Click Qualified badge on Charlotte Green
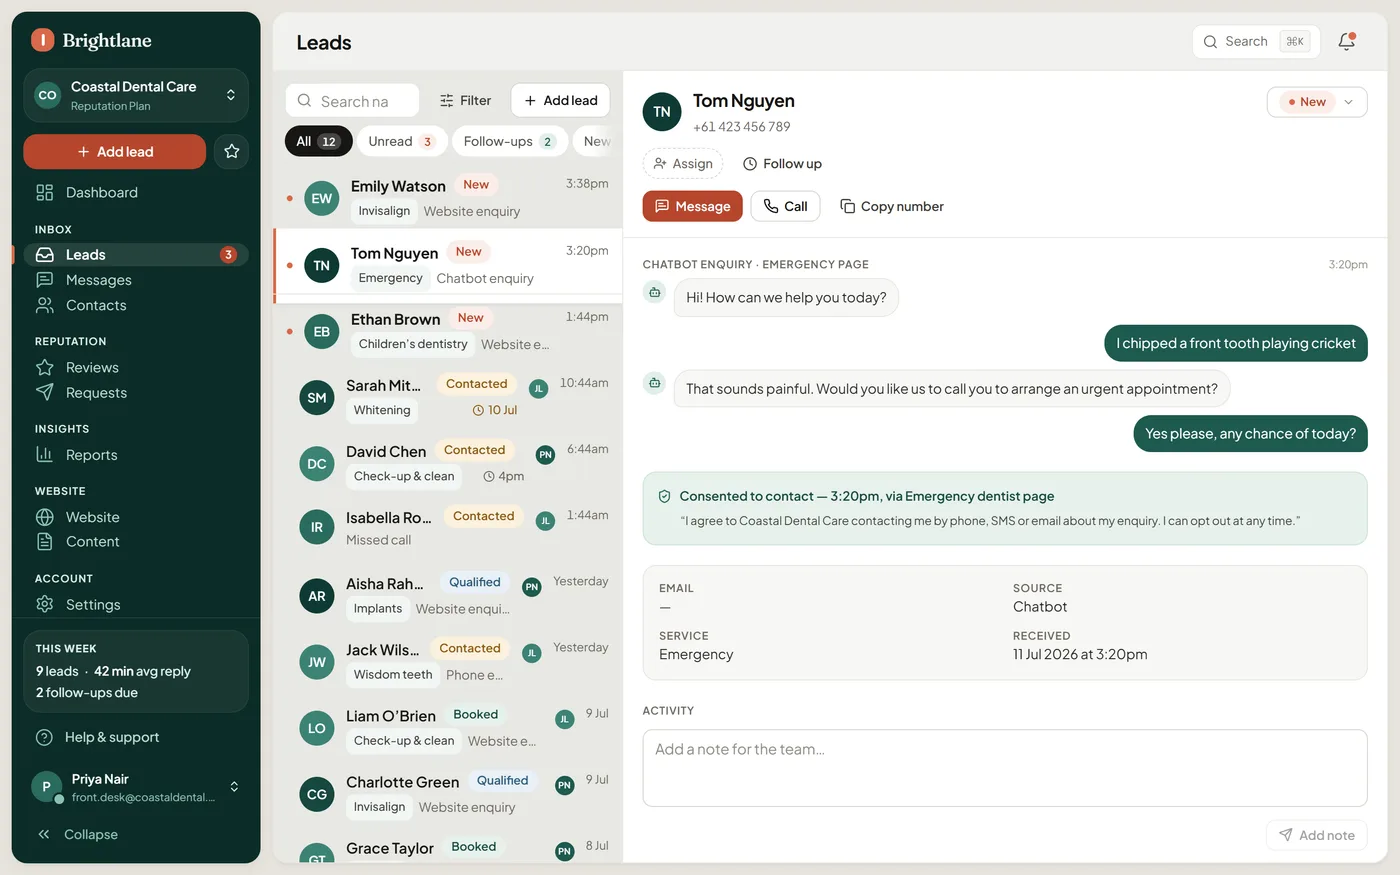 tap(503, 781)
